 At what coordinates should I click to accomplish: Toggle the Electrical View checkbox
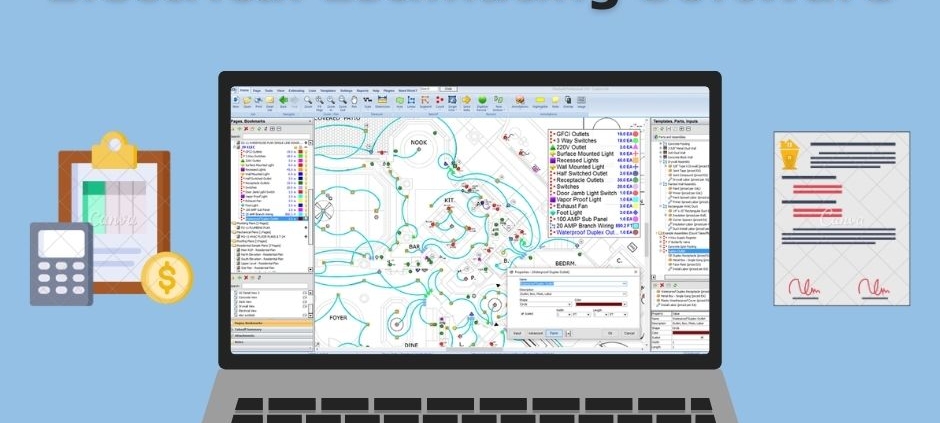coord(236,311)
